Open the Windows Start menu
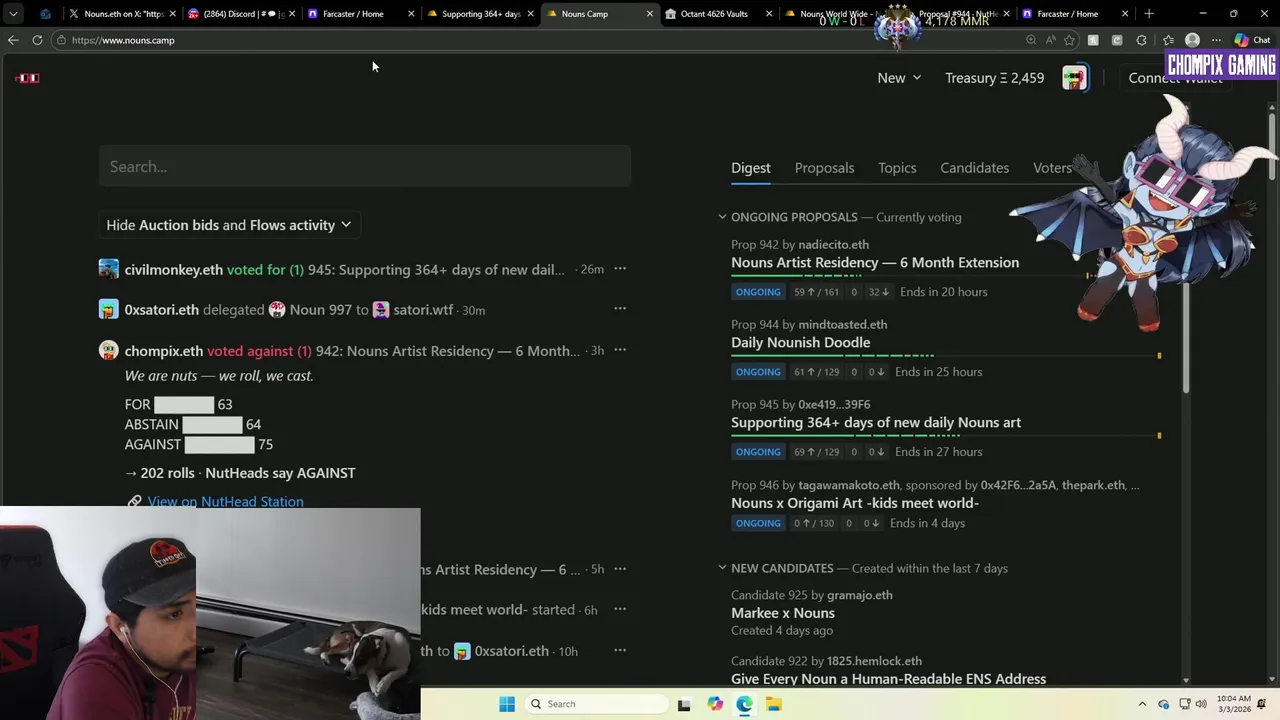Viewport: 1280px width, 720px height. 507,704
